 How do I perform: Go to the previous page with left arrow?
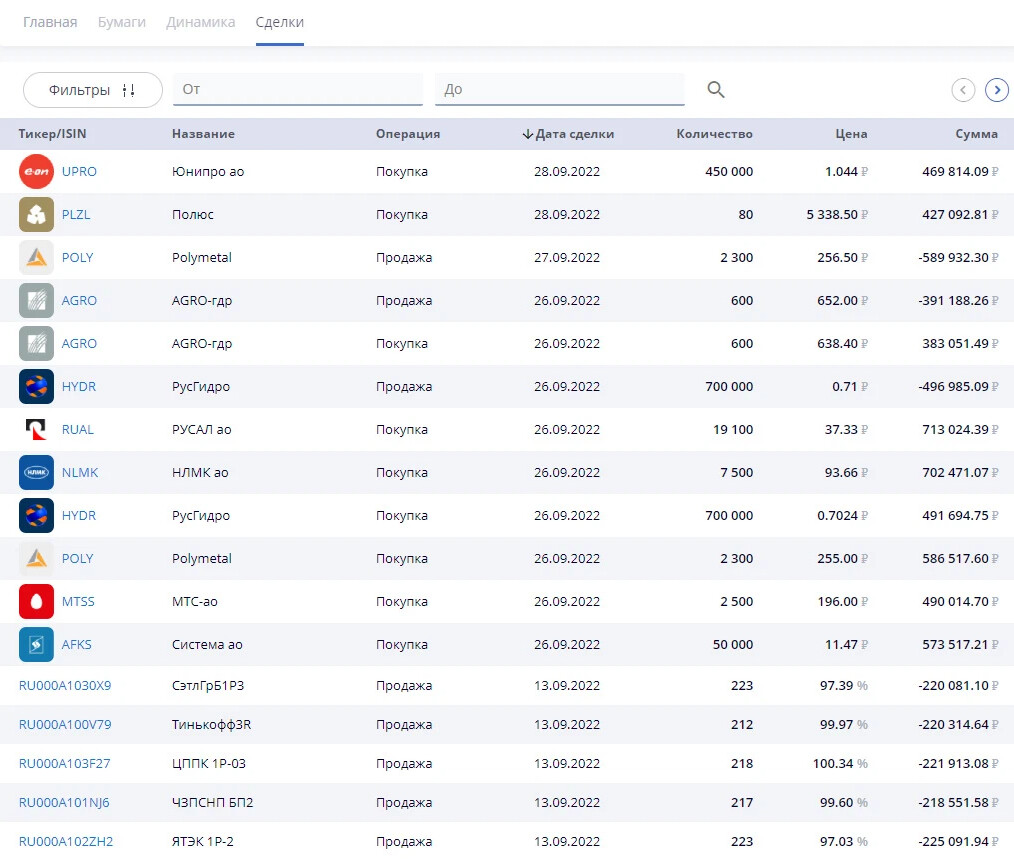coord(963,90)
